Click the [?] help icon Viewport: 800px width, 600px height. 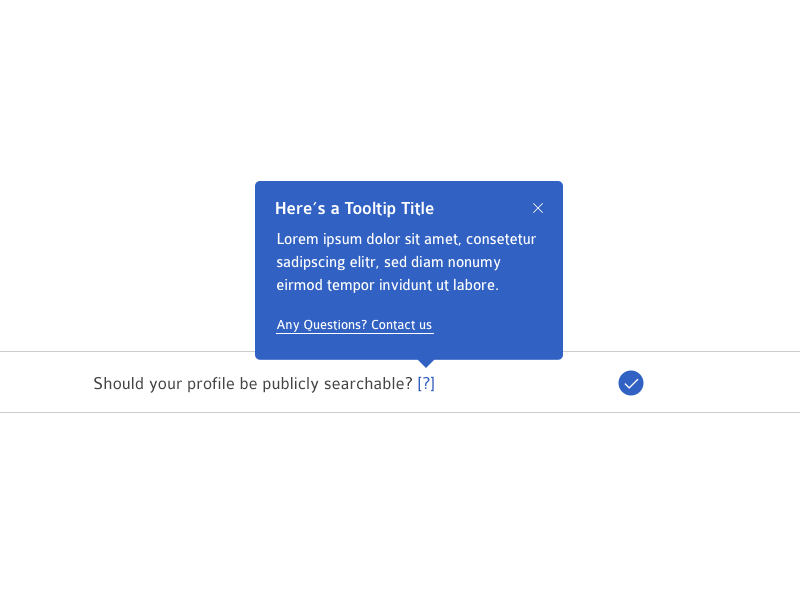click(x=426, y=383)
